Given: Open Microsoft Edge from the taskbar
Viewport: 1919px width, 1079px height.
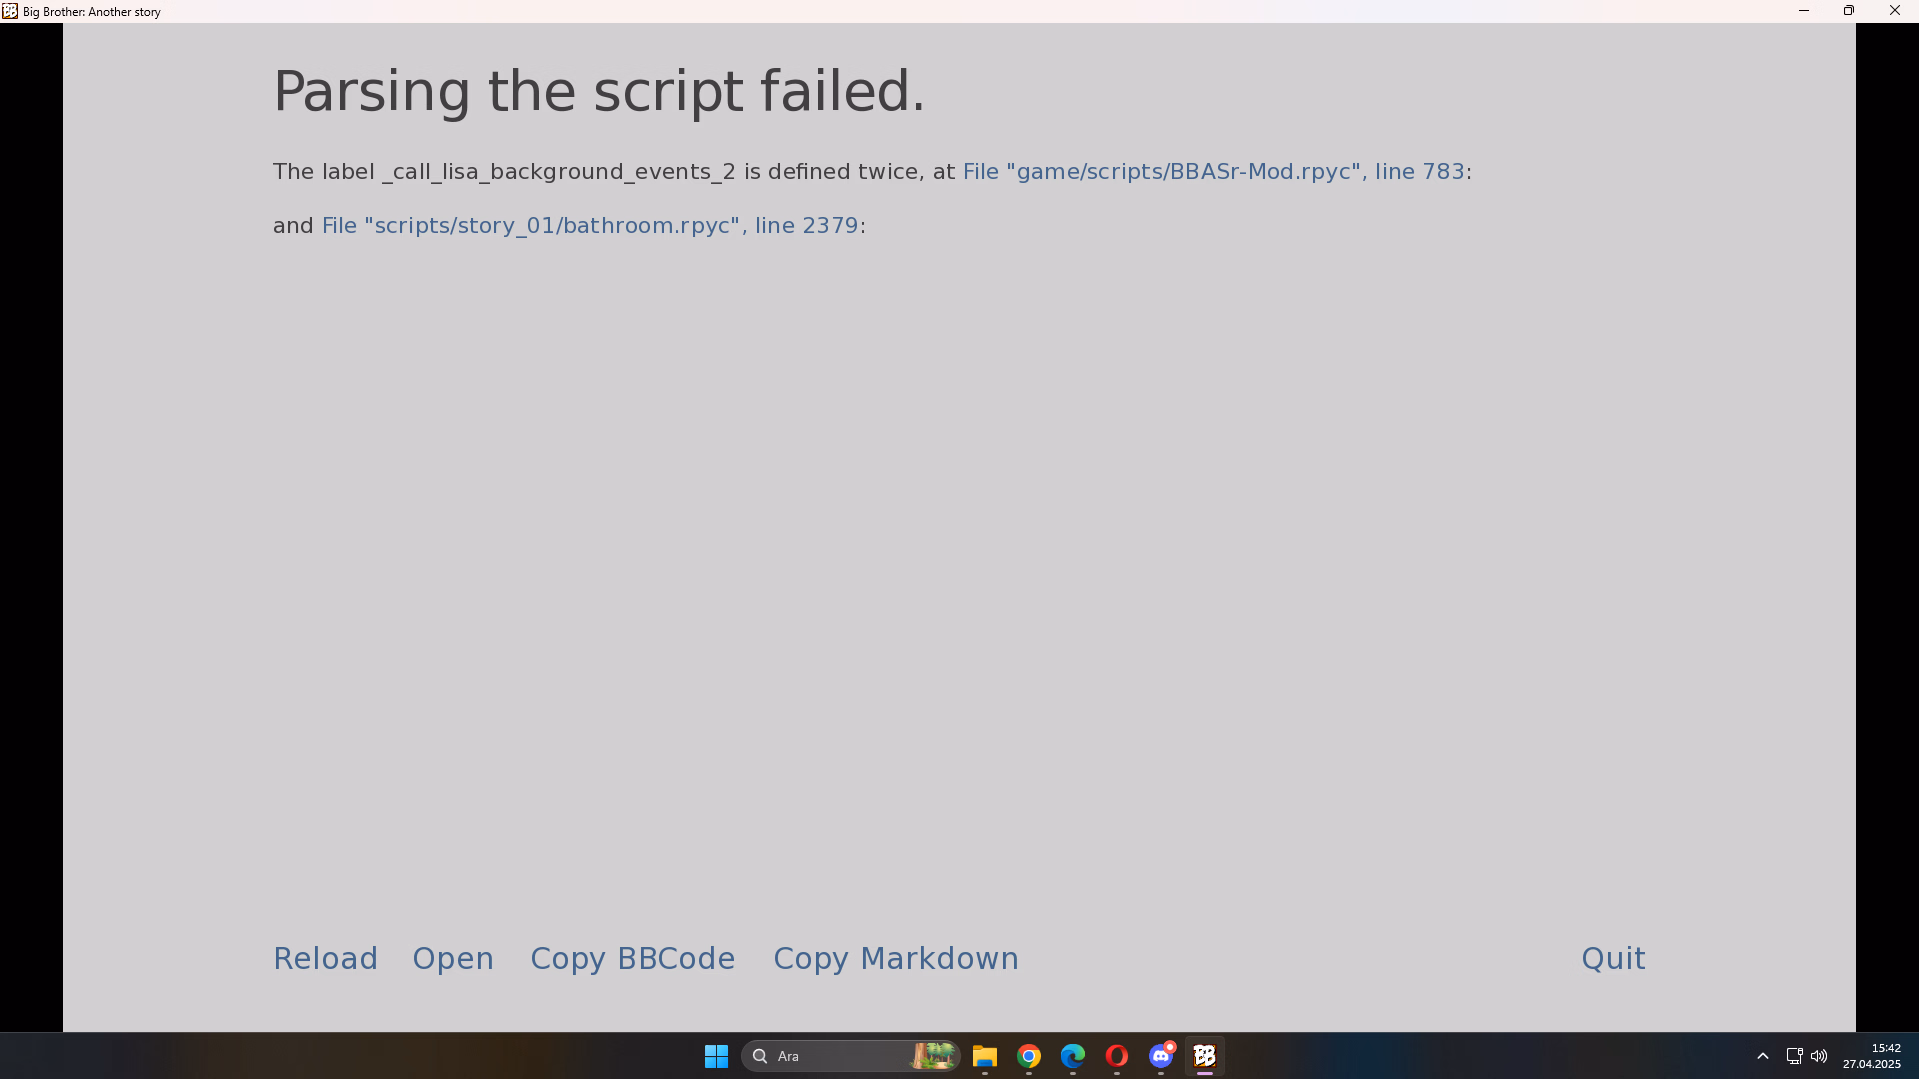Looking at the screenshot, I should tap(1073, 1056).
